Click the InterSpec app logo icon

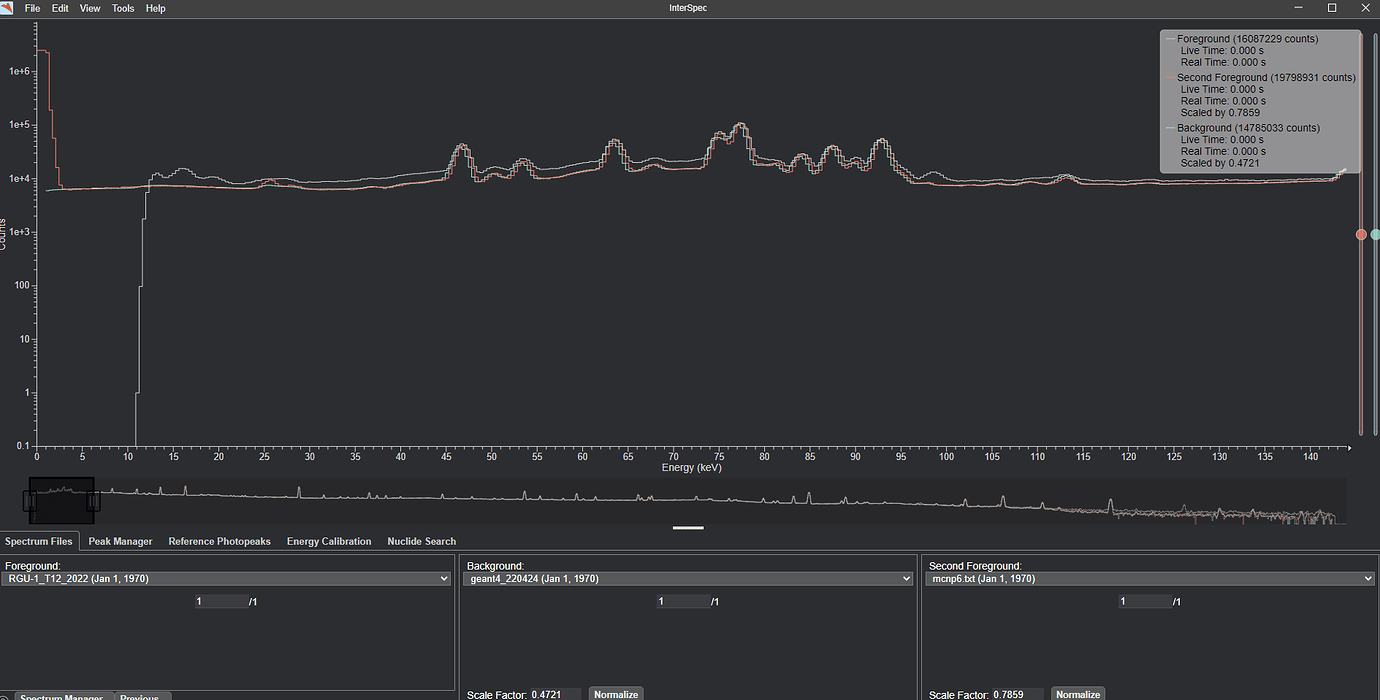(x=8, y=8)
